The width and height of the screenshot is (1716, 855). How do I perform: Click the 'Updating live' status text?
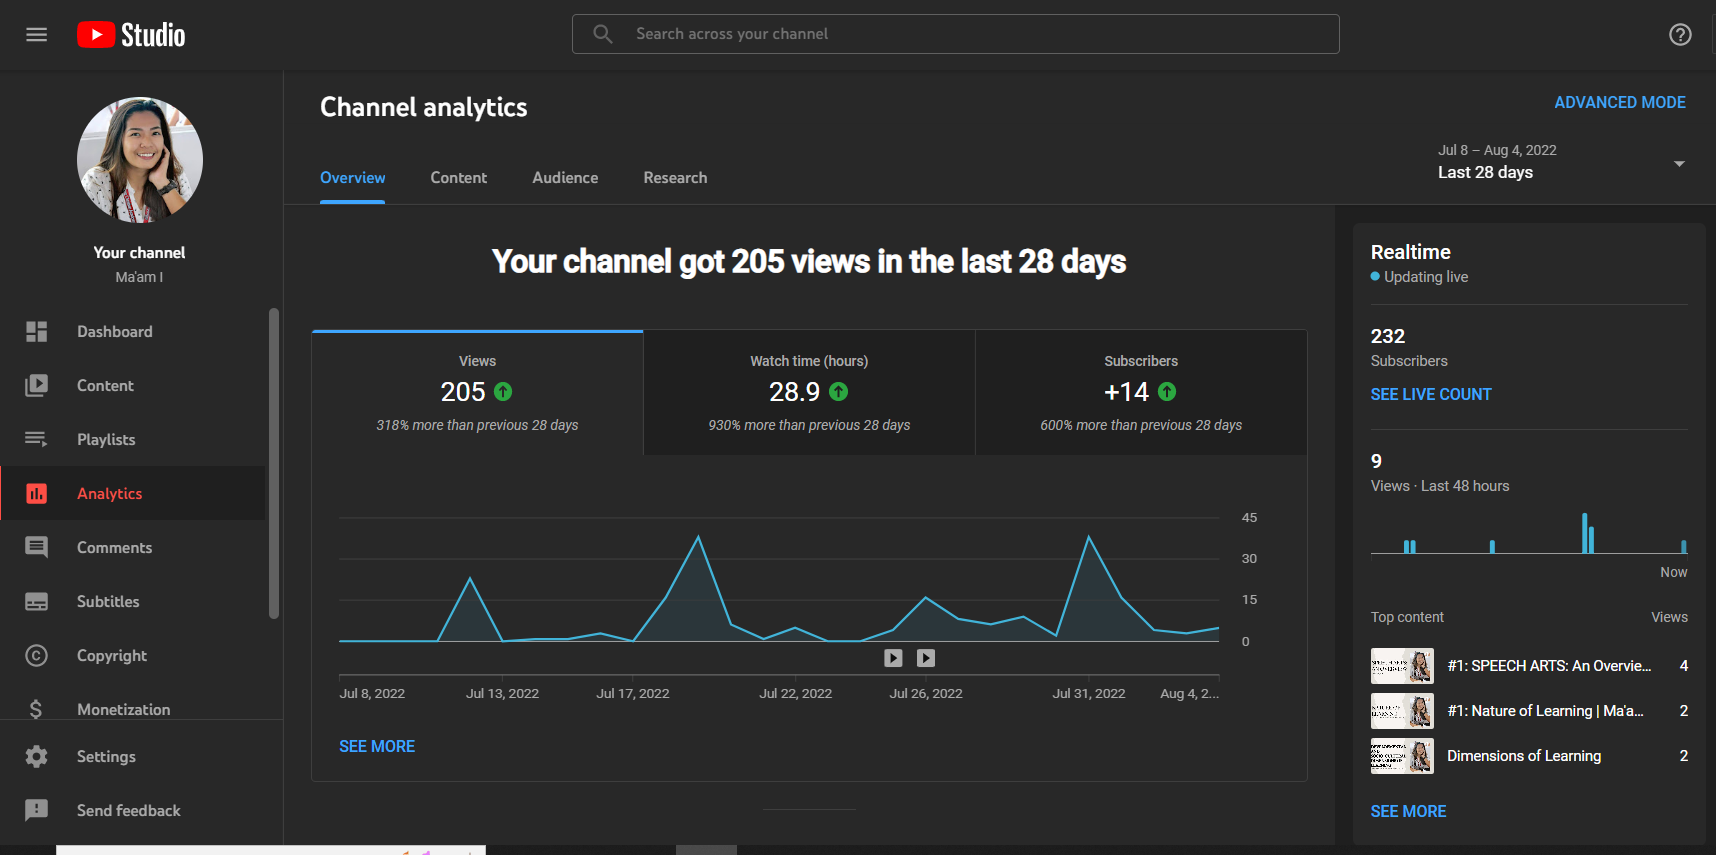(1426, 277)
